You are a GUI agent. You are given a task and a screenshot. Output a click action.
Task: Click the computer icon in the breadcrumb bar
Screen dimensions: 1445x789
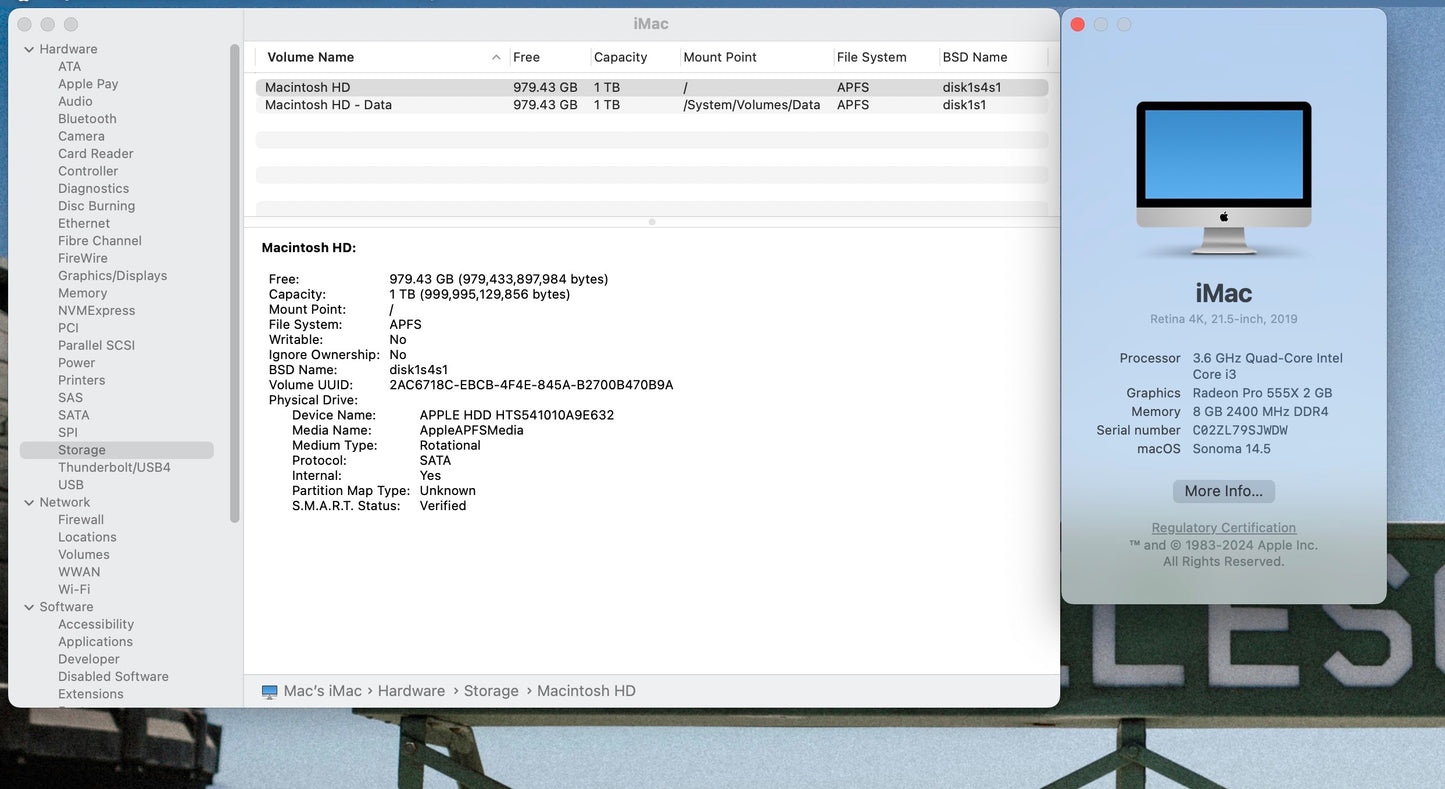click(268, 690)
